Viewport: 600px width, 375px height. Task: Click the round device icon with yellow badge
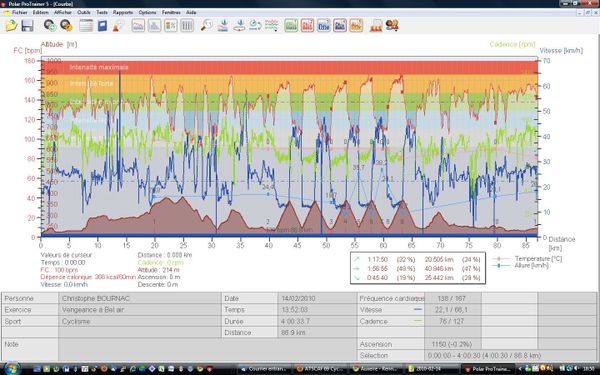coord(66,26)
